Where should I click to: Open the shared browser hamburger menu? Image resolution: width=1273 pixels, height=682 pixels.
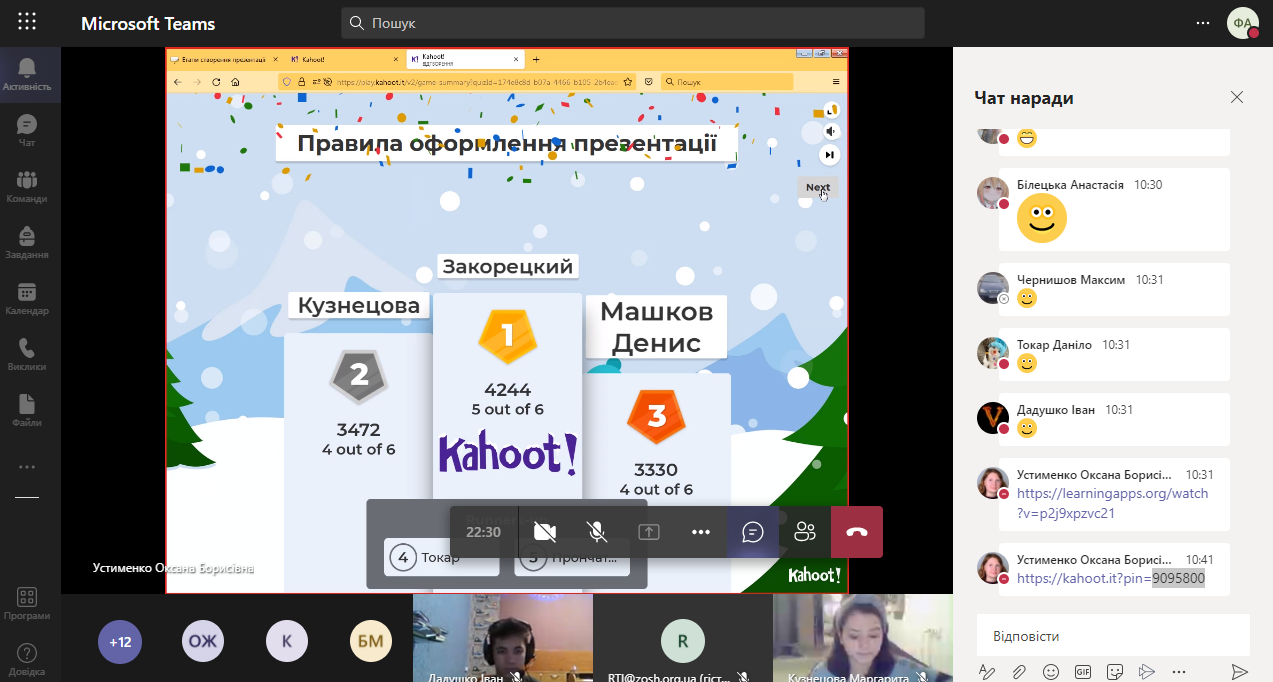click(x=836, y=82)
